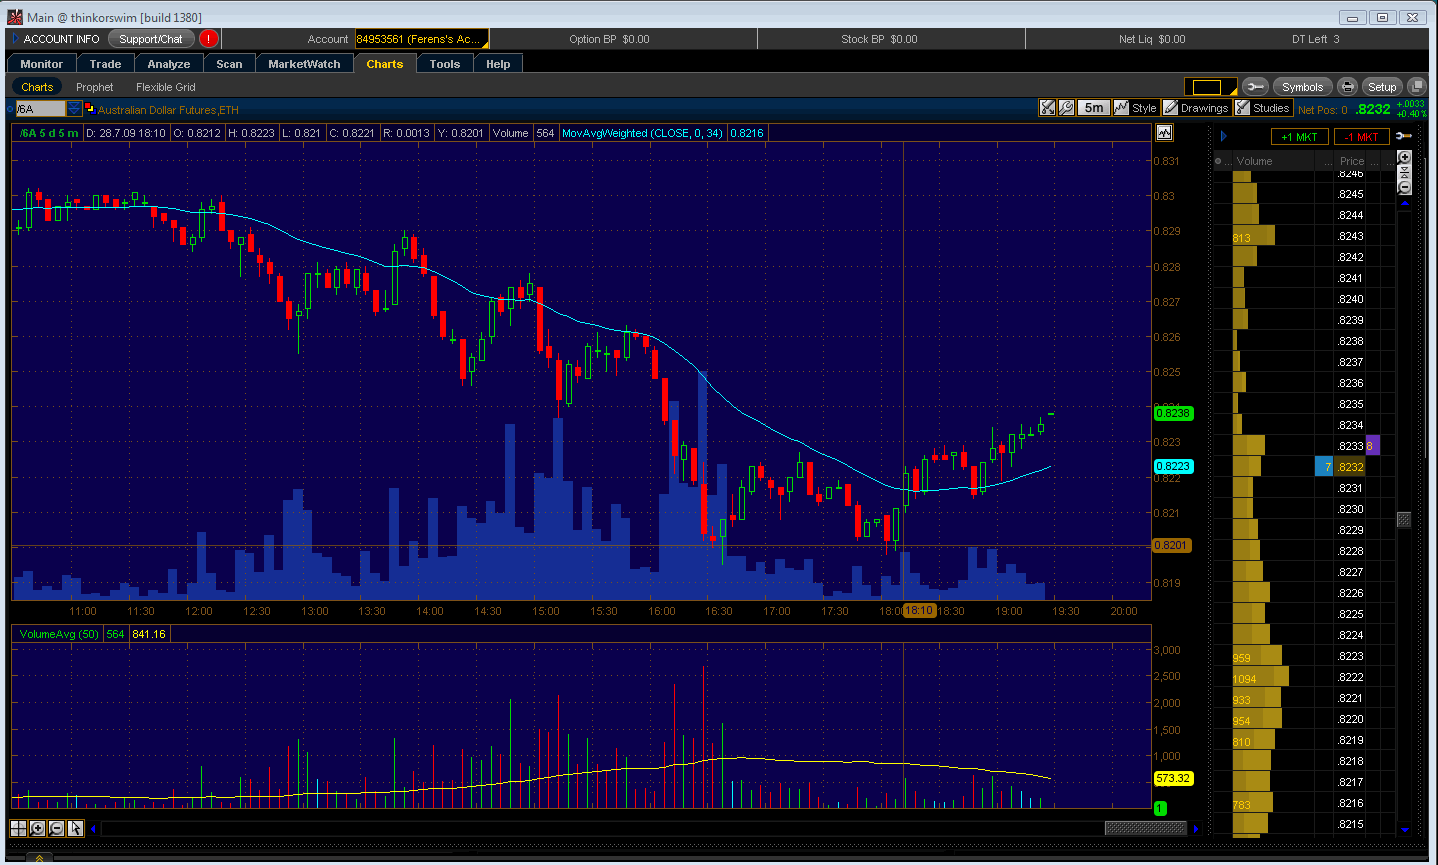Select the Flexible Grid sub-tab

[166, 87]
